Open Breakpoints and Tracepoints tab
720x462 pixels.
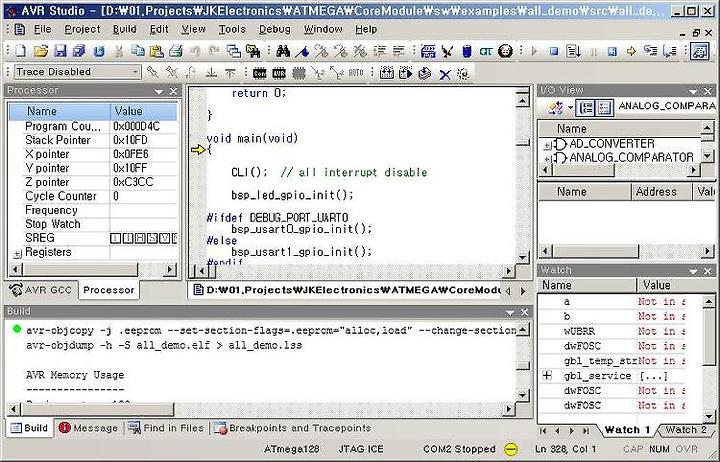[x=292, y=428]
